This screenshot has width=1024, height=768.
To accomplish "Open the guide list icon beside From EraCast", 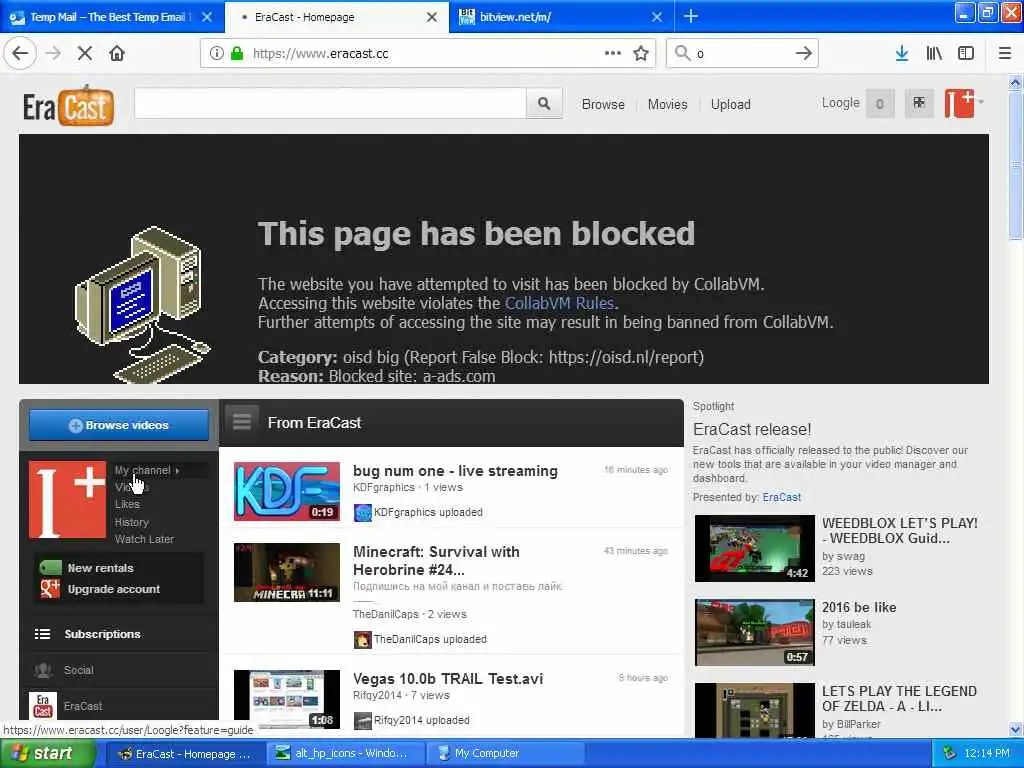I will click(242, 422).
